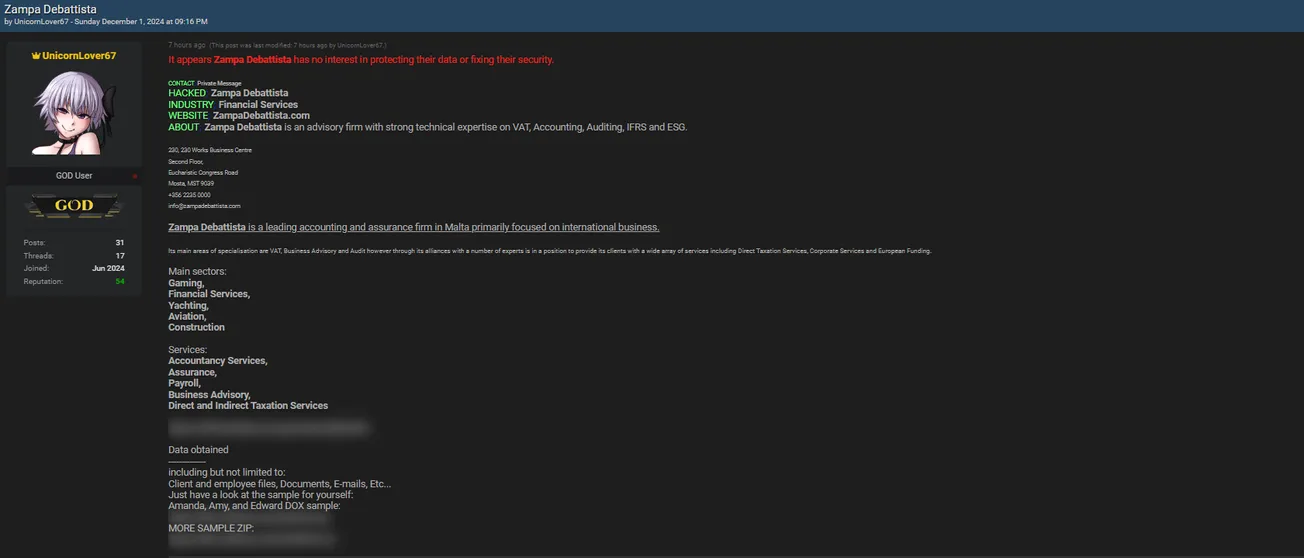The width and height of the screenshot is (1304, 558).
Task: Click the Jun 2024 joined date
Action: pos(108,268)
